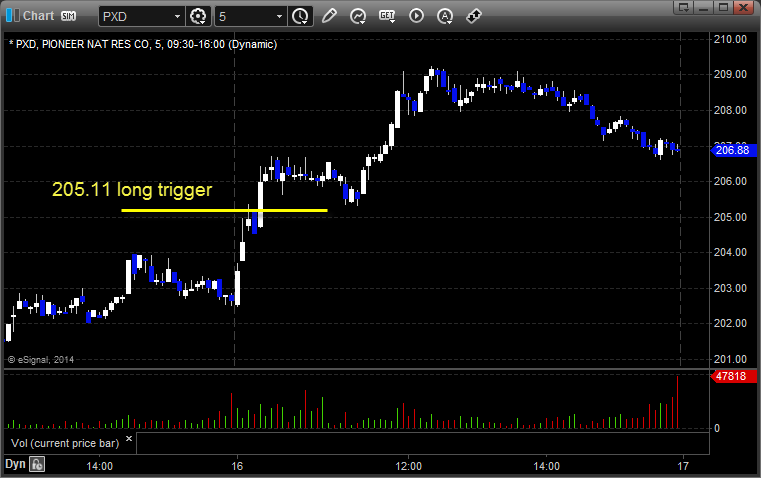Open the gear symbol settings menu

click(198, 16)
